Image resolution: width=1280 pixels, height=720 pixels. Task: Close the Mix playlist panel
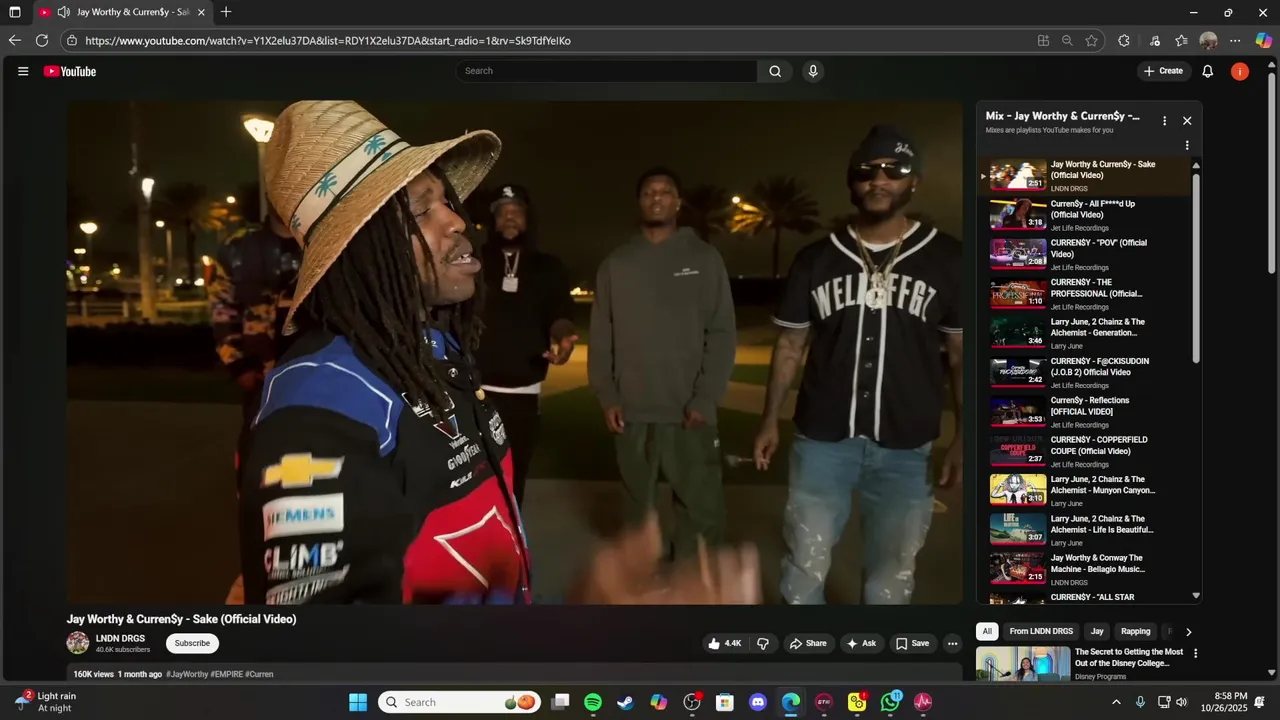(x=1187, y=120)
